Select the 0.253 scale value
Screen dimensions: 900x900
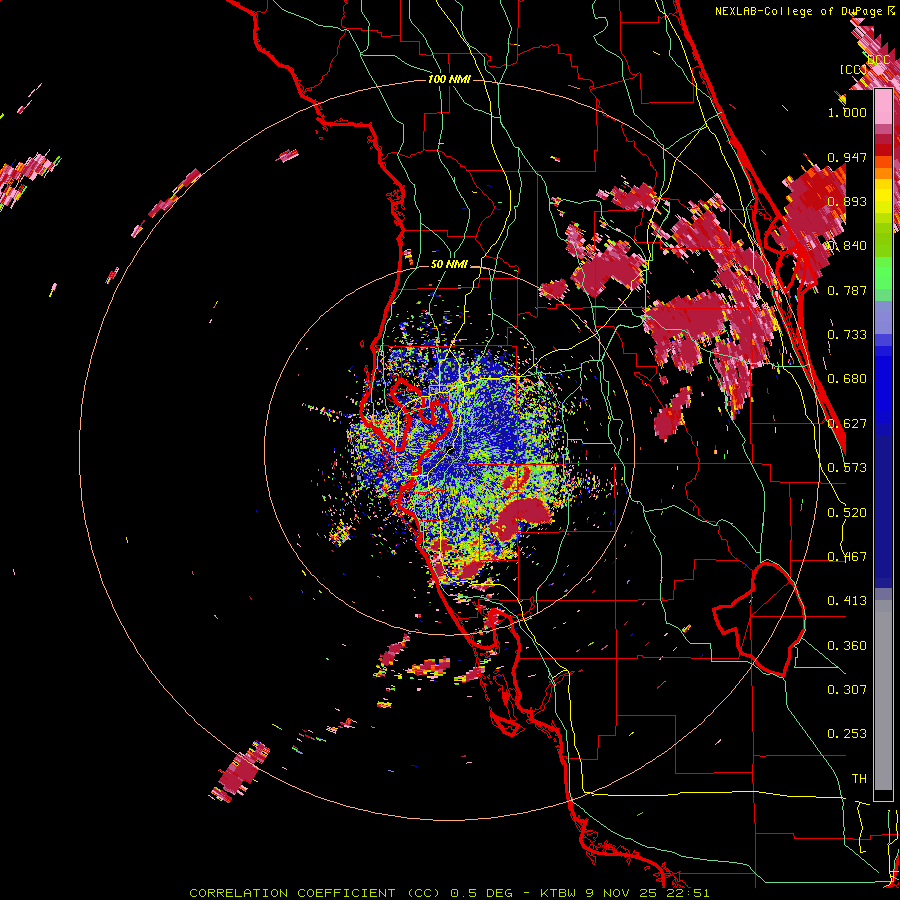pyautogui.click(x=847, y=734)
